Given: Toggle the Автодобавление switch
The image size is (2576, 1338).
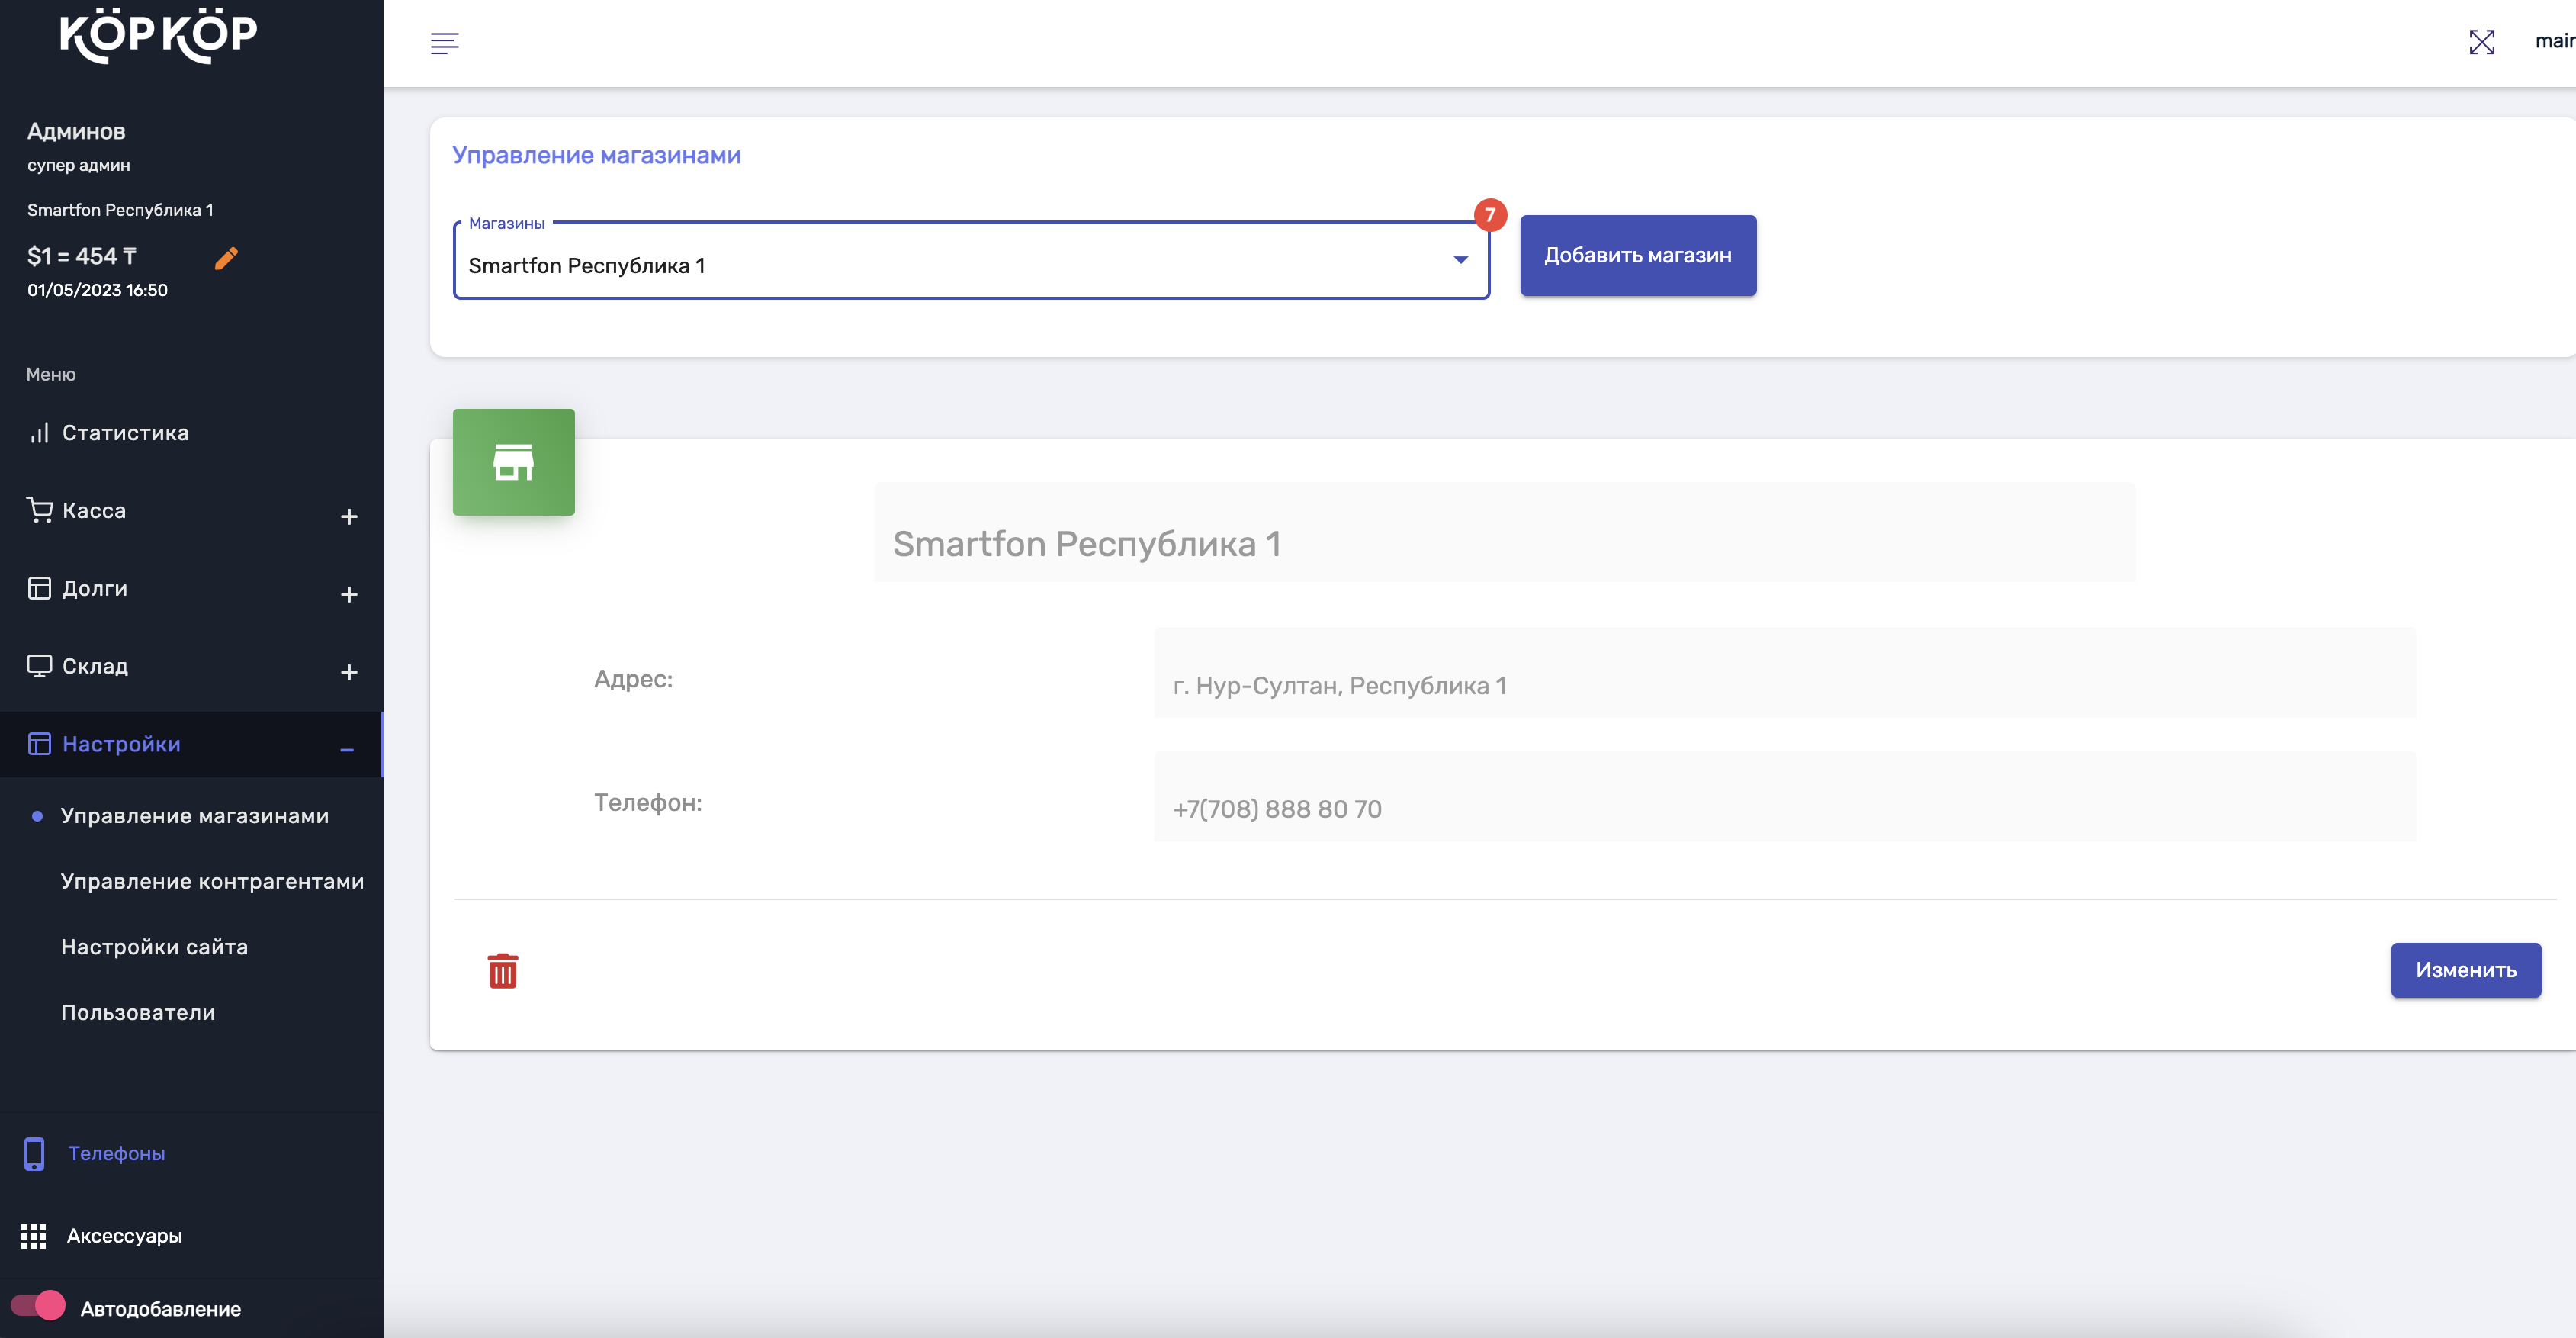Looking at the screenshot, I should coord(38,1306).
